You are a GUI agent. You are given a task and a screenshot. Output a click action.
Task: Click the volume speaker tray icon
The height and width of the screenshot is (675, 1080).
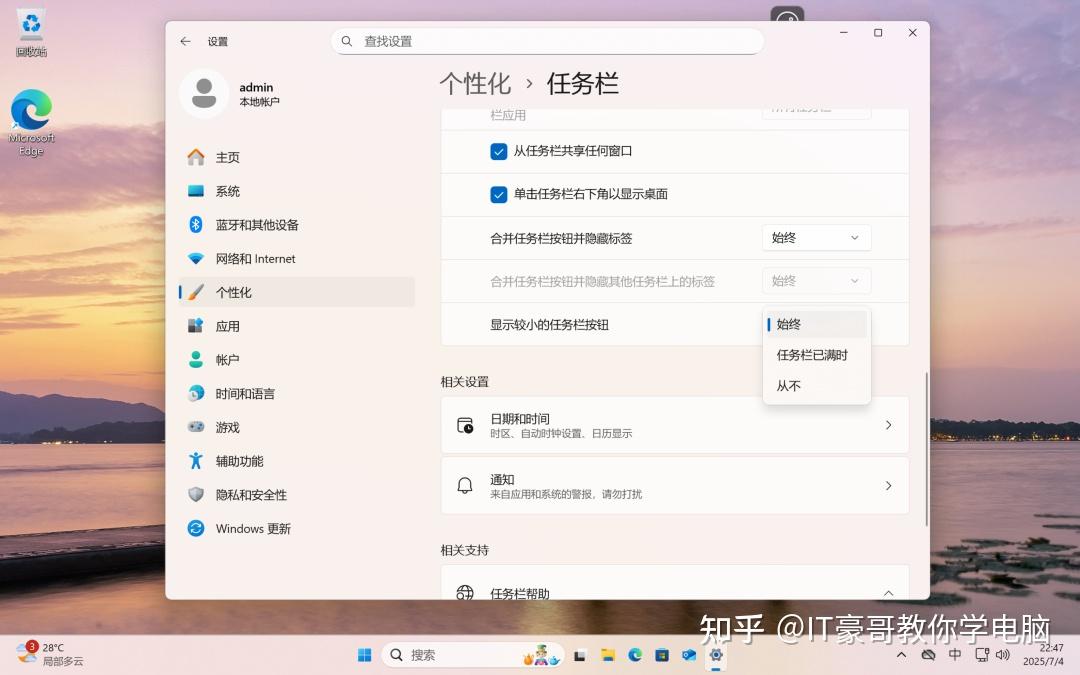click(1003, 655)
